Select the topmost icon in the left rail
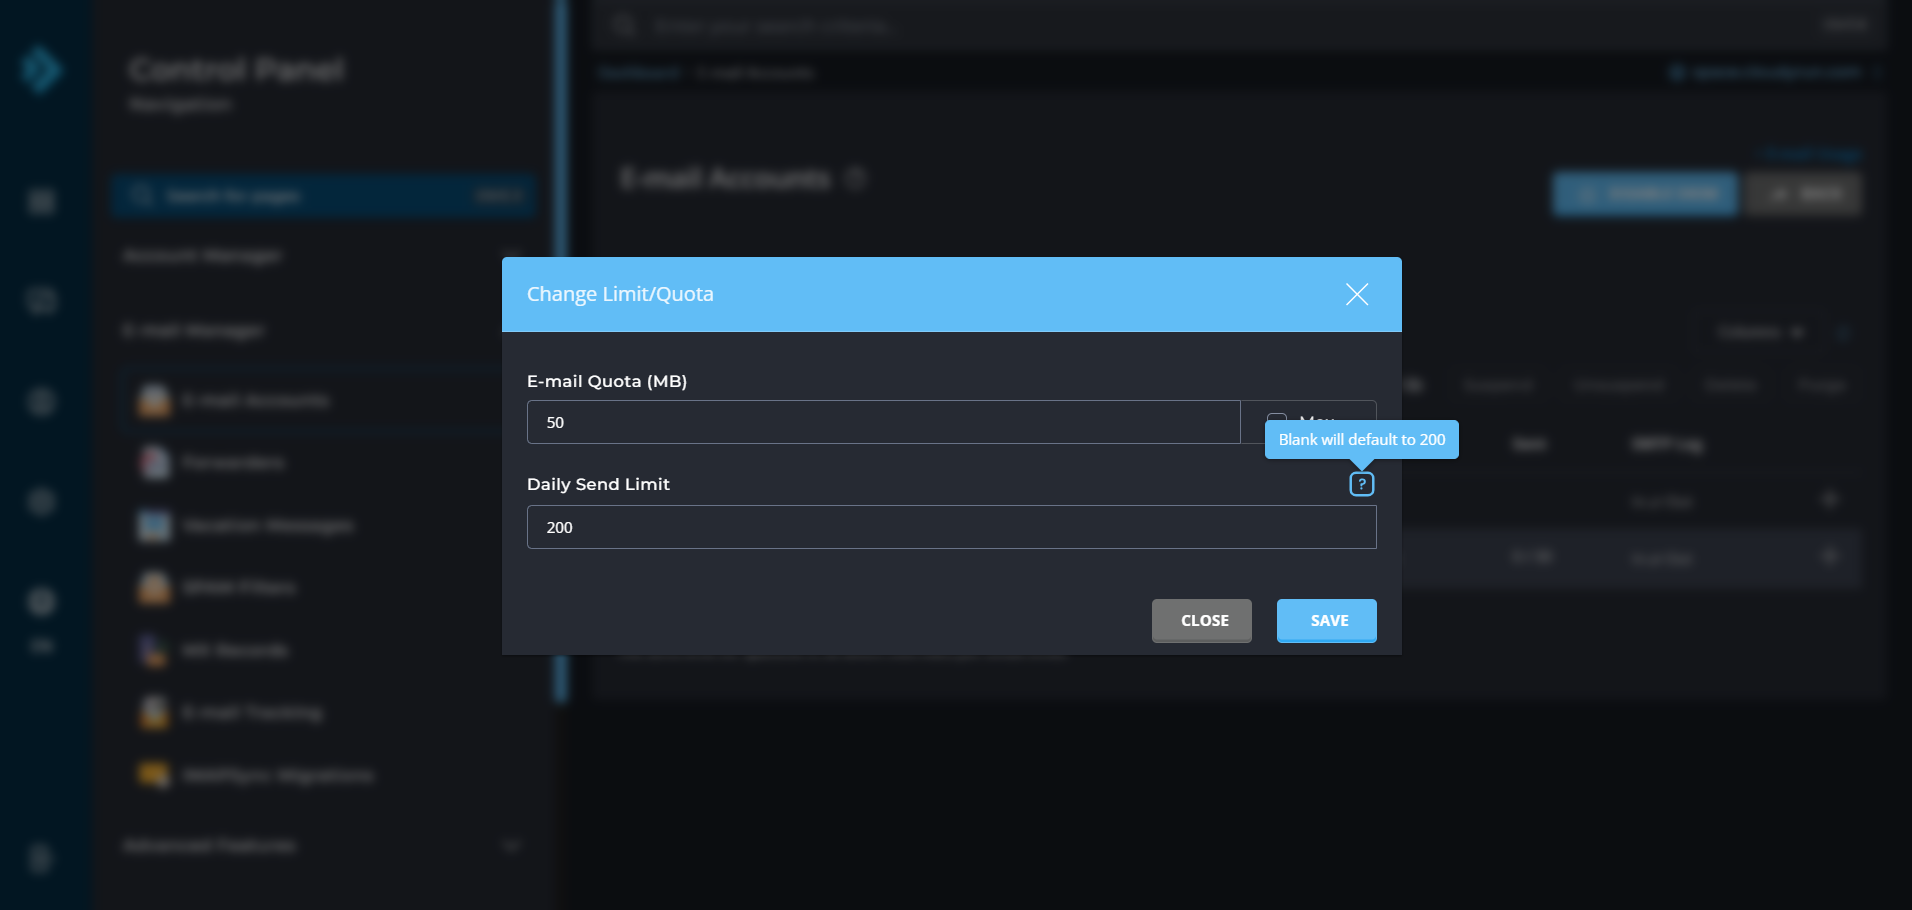The width and height of the screenshot is (1912, 910). (x=40, y=202)
